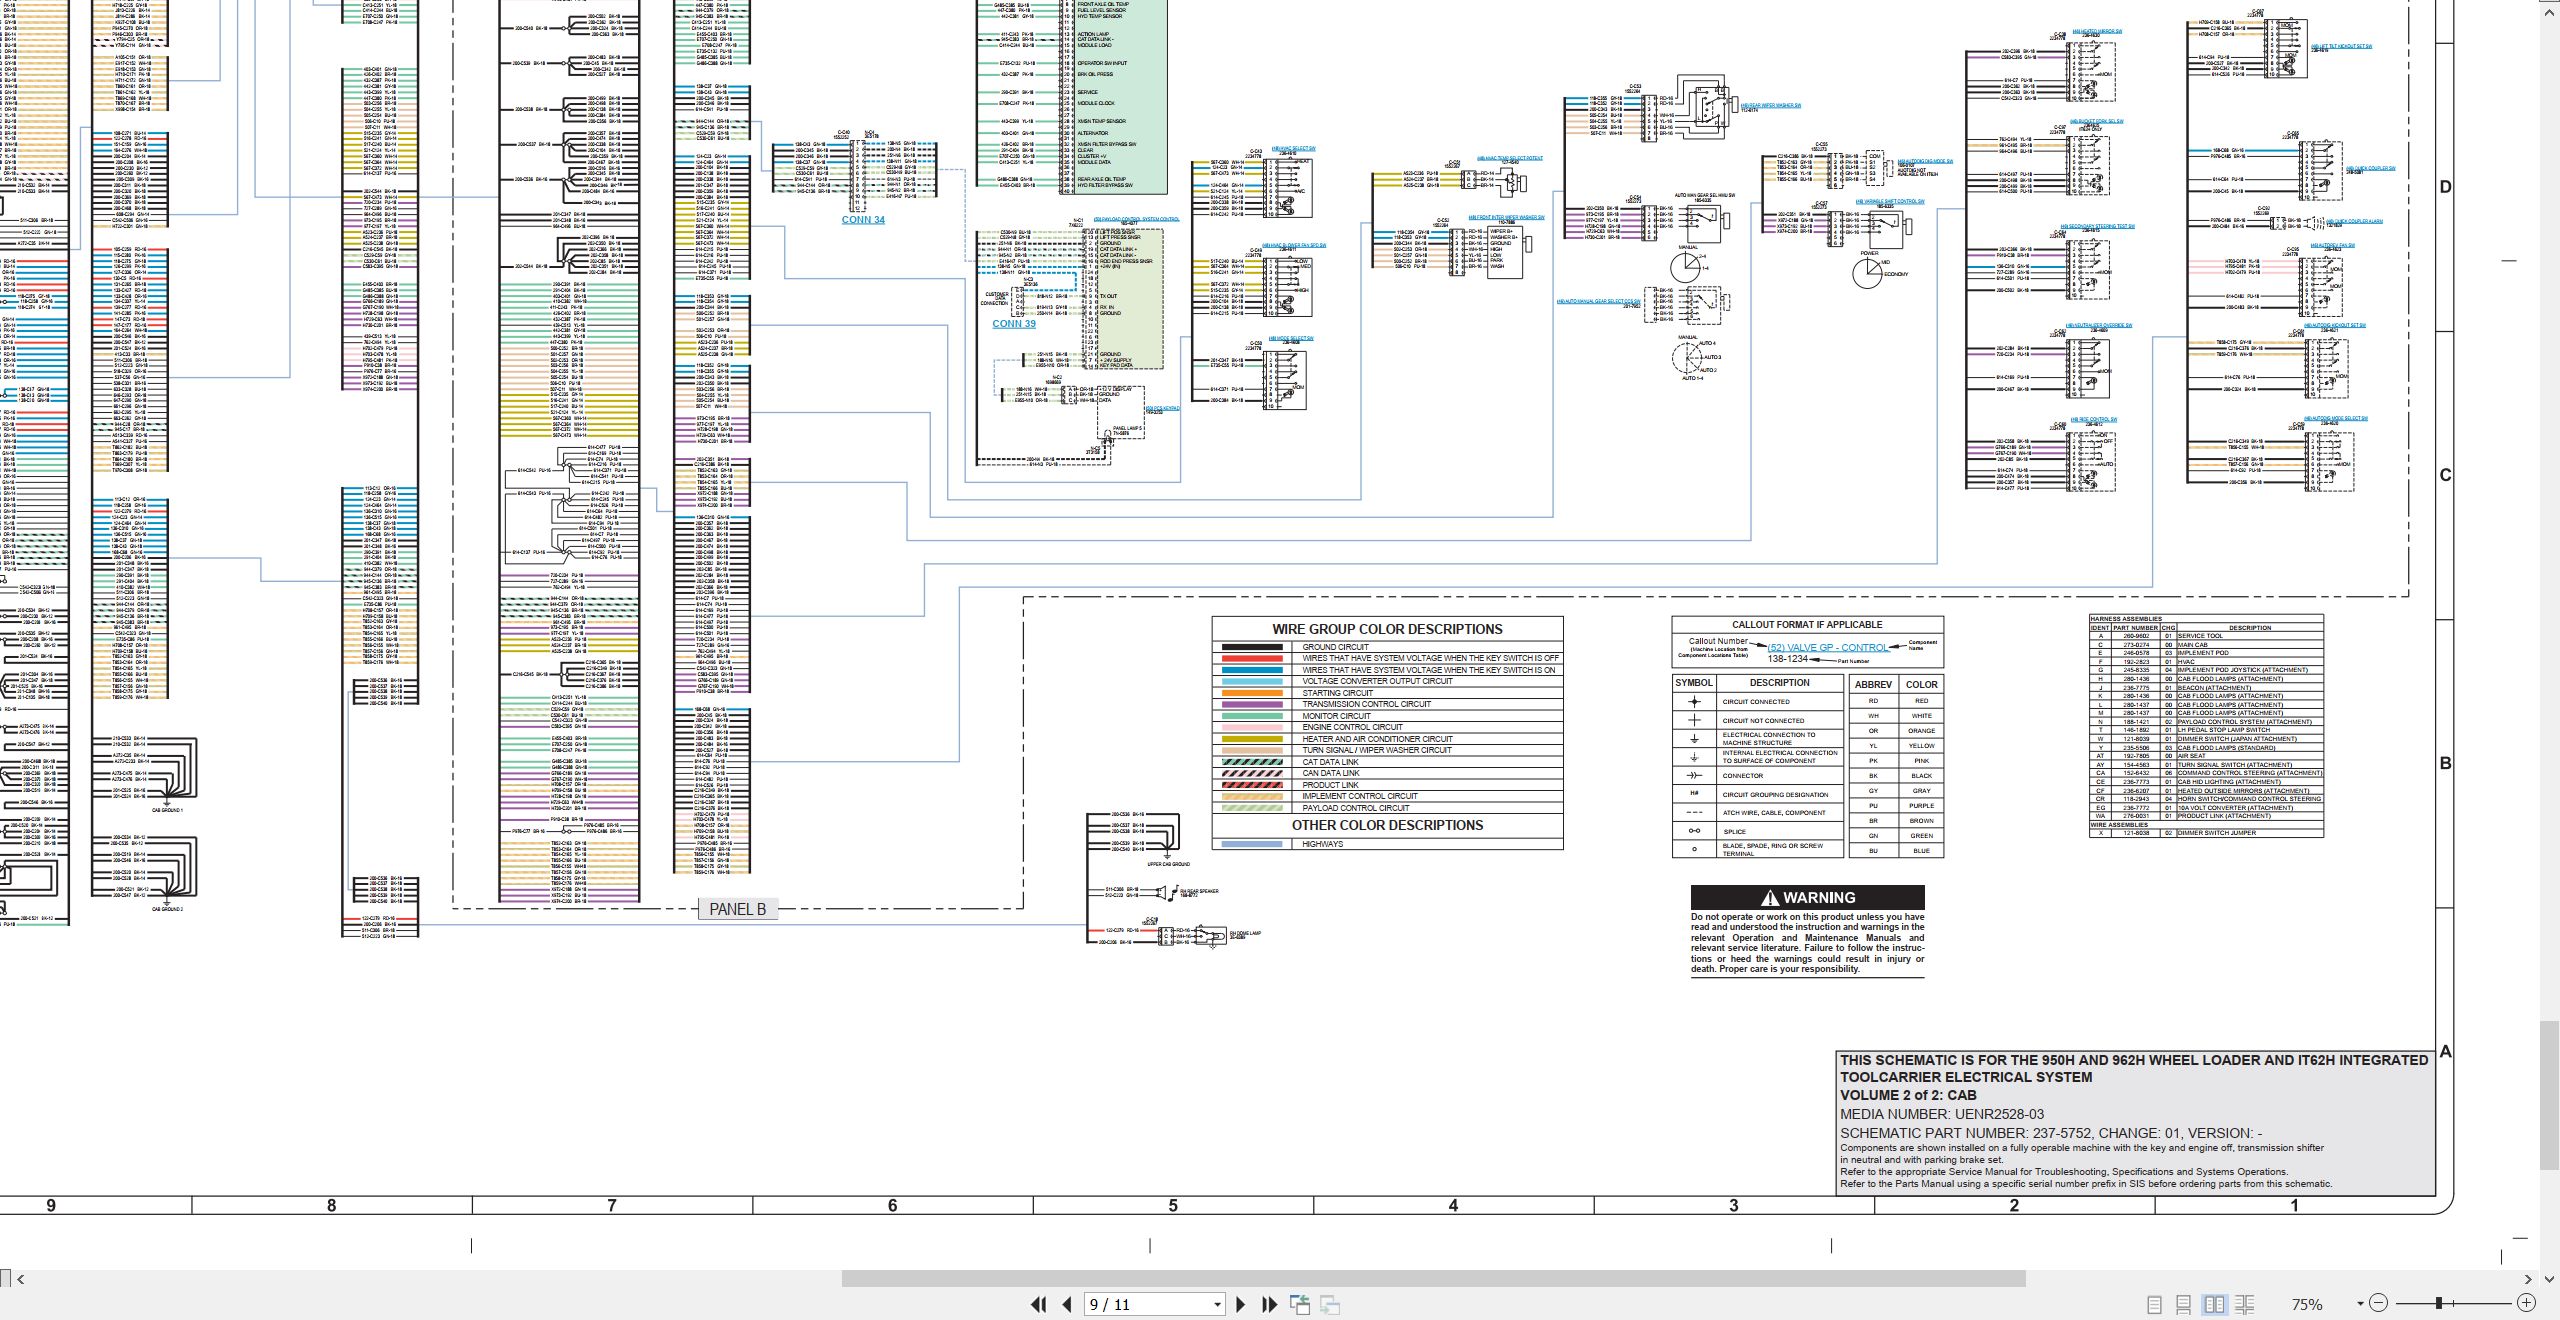Click the Transmission Control Circuit legend text
Image resolution: width=2560 pixels, height=1320 pixels.
coord(1367,704)
